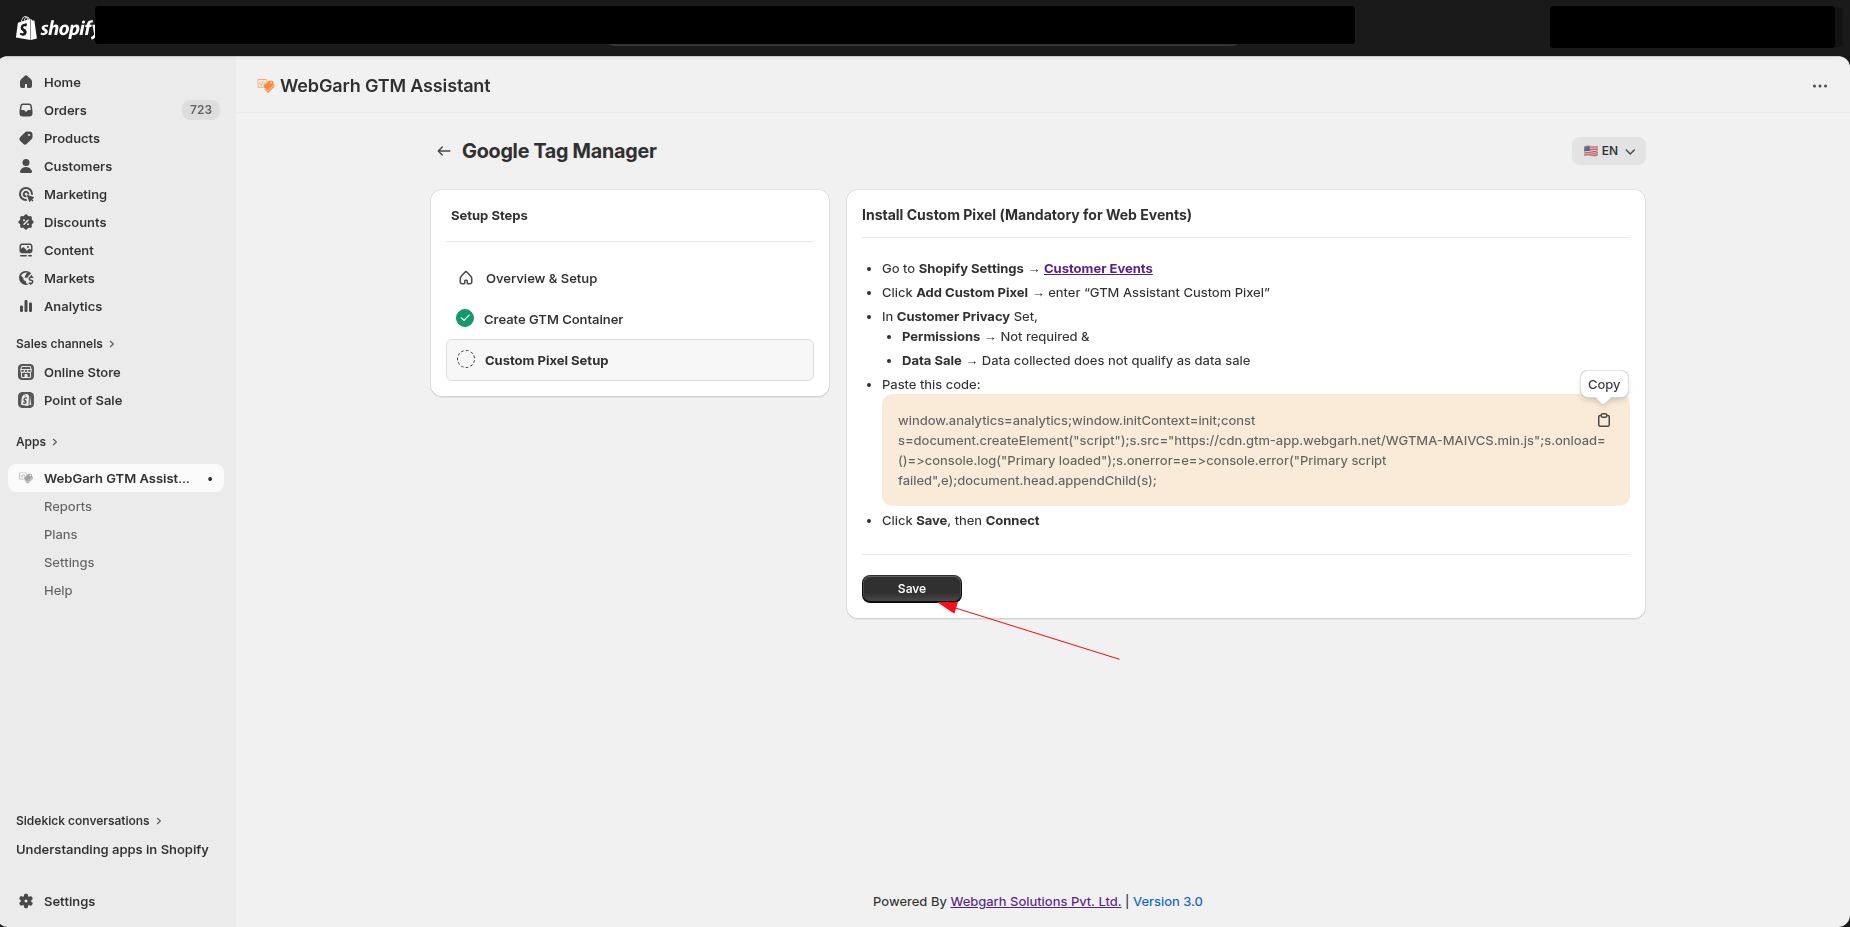1850x927 pixels.
Task: Click the Save button
Action: (x=912, y=589)
